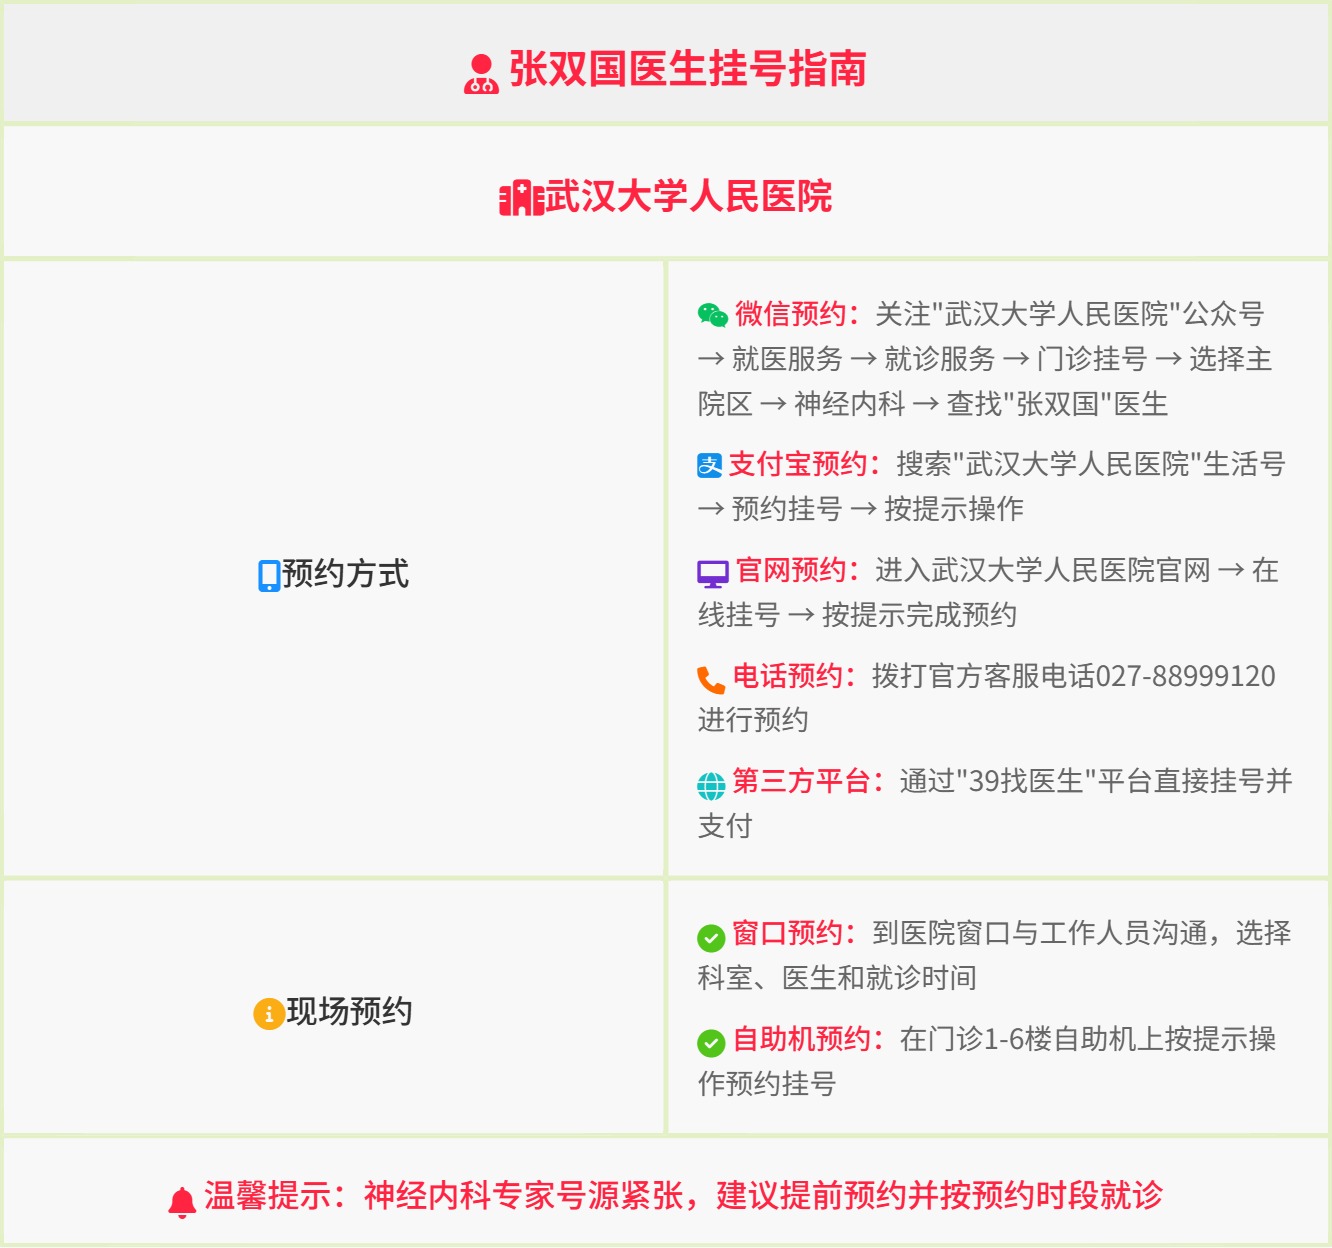This screenshot has width=1332, height=1248.
Task: Click the red 窗口预约 label
Action: (794, 933)
